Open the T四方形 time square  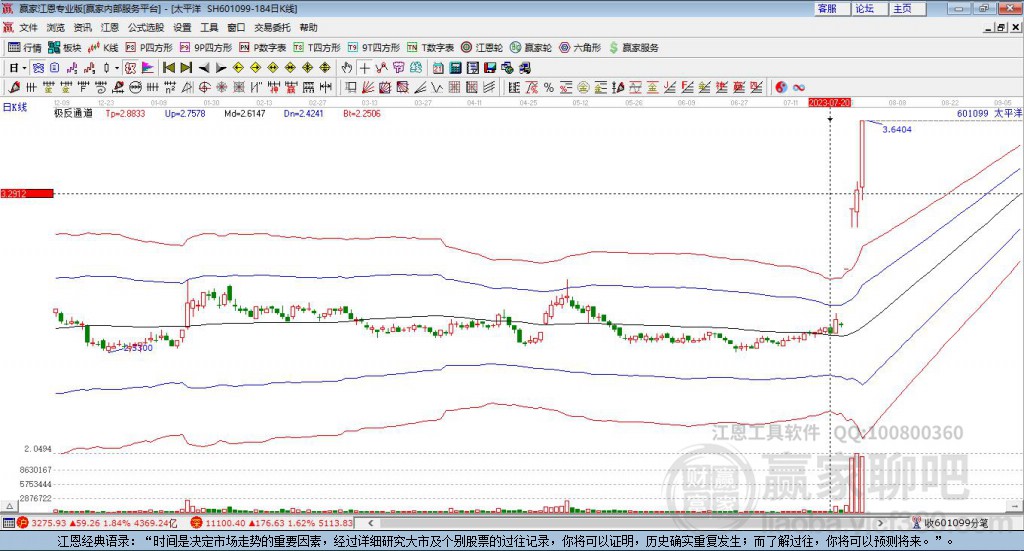pos(317,48)
